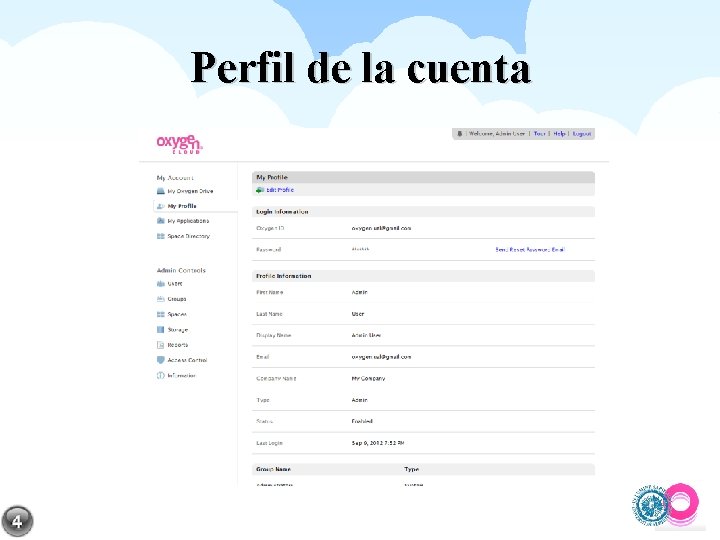Click the Company Name value My Company
Image resolution: width=720 pixels, height=540 pixels.
[x=368, y=378]
